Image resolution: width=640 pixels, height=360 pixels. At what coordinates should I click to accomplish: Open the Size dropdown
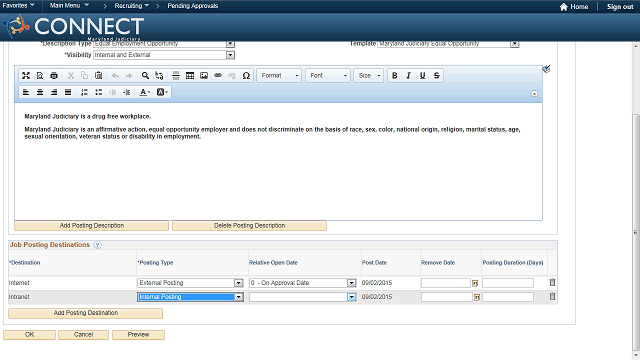[369, 76]
